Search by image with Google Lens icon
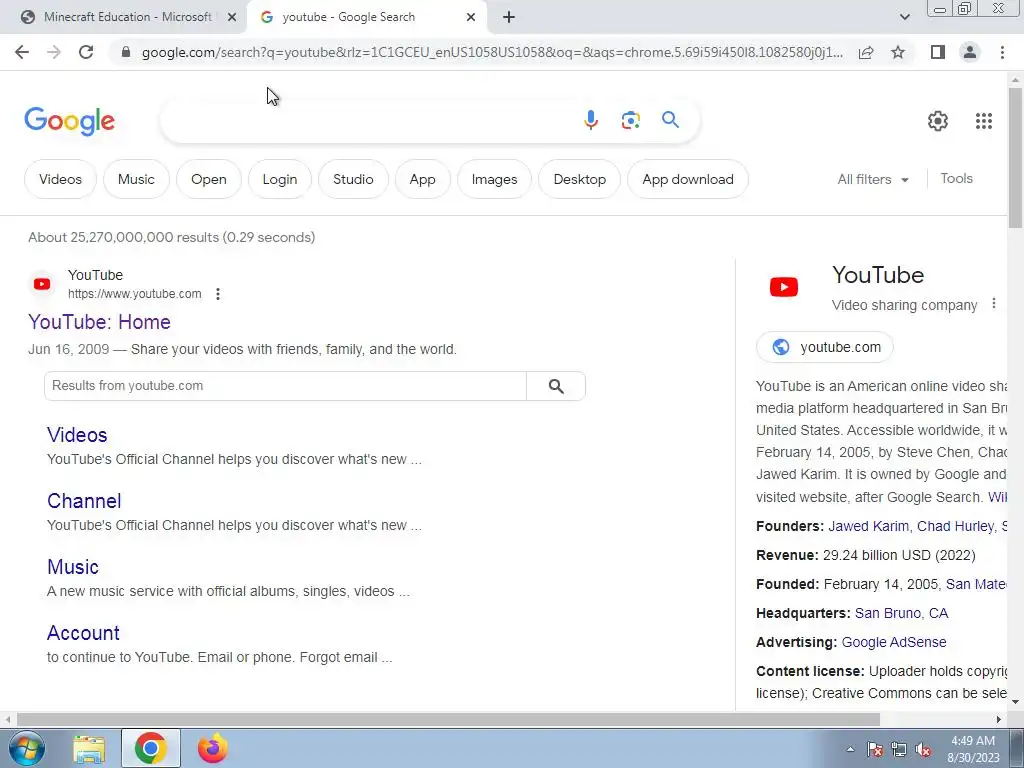 630,120
